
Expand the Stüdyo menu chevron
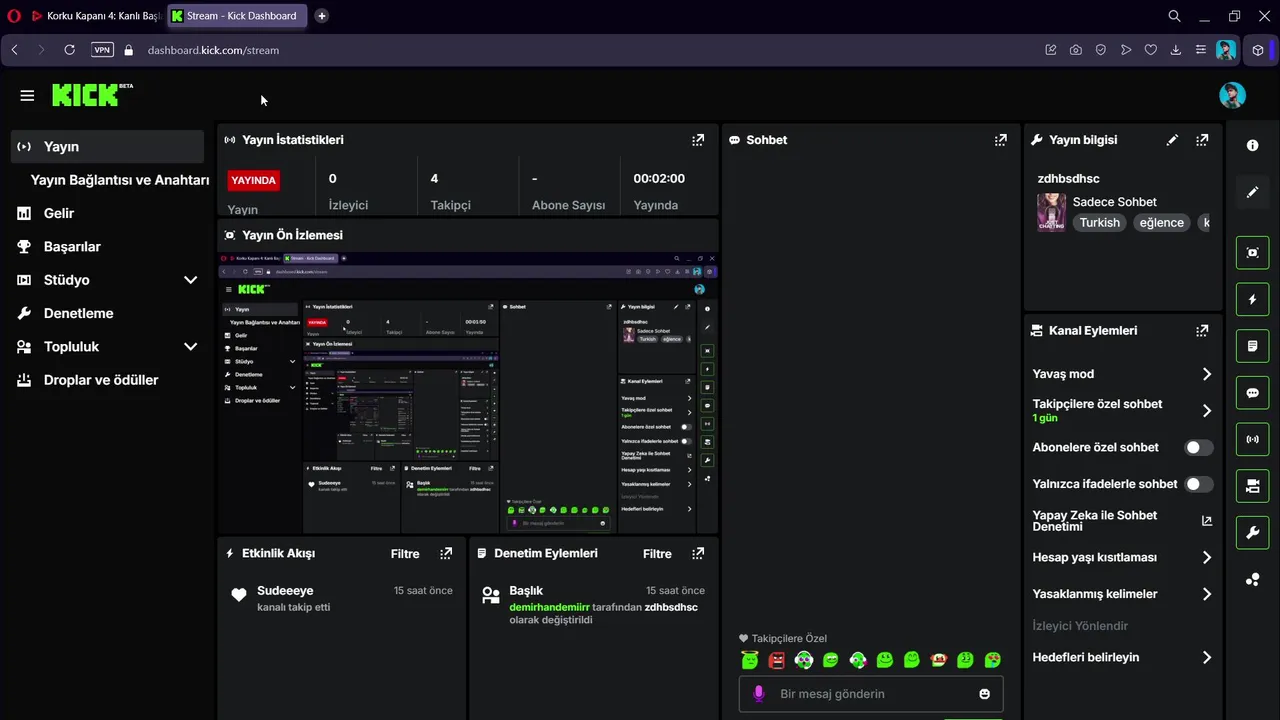click(190, 280)
